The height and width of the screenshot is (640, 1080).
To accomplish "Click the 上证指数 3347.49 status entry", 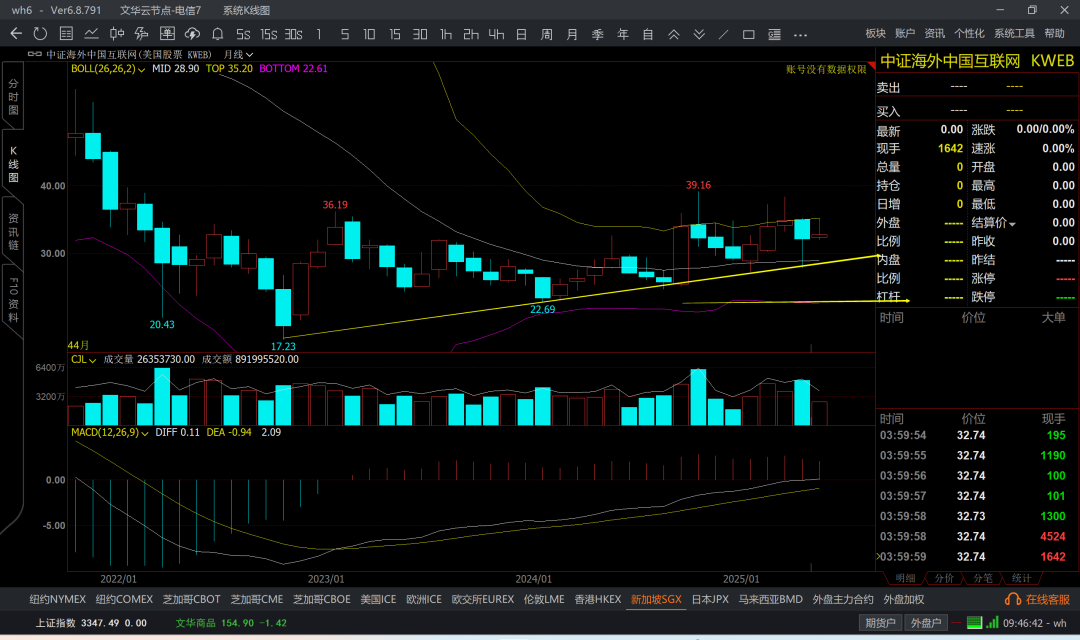I will tap(91, 623).
